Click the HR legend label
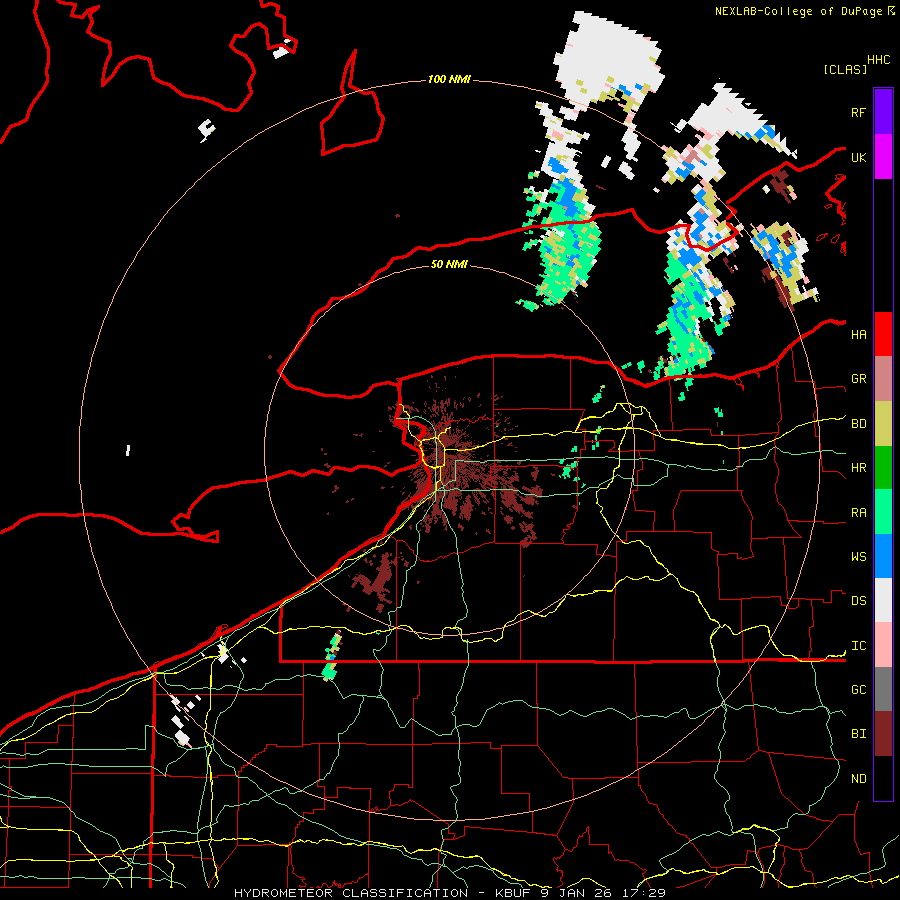The image size is (900, 900). click(x=858, y=468)
